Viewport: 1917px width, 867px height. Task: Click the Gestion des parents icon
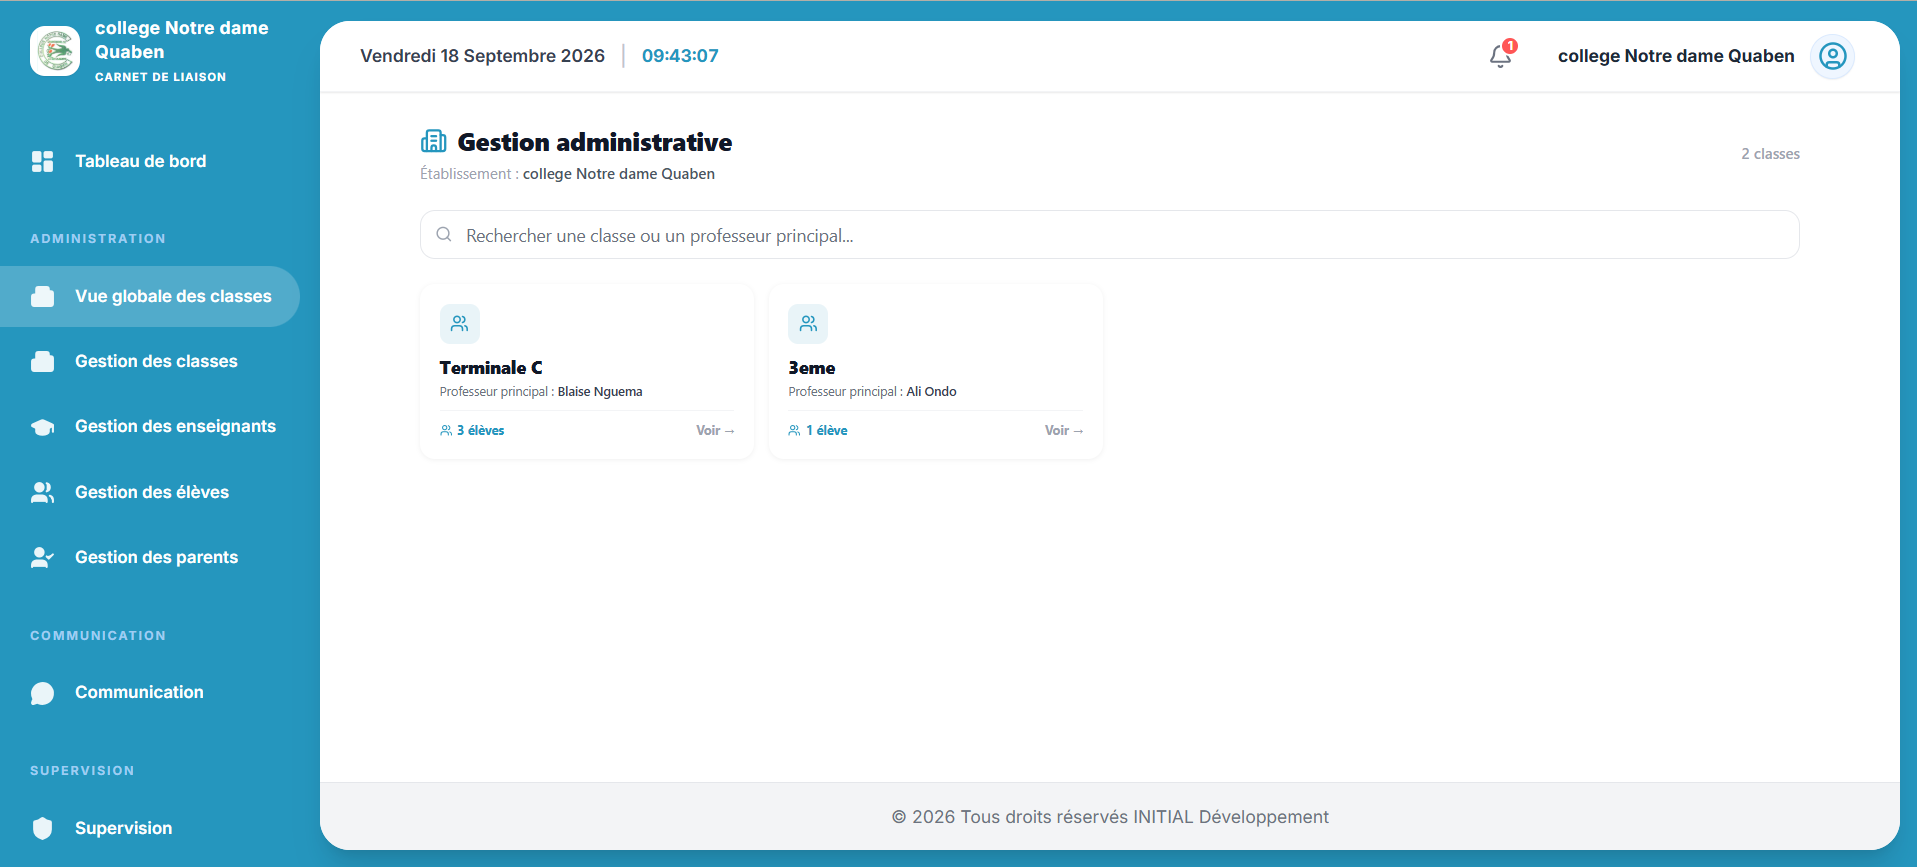pyautogui.click(x=42, y=557)
